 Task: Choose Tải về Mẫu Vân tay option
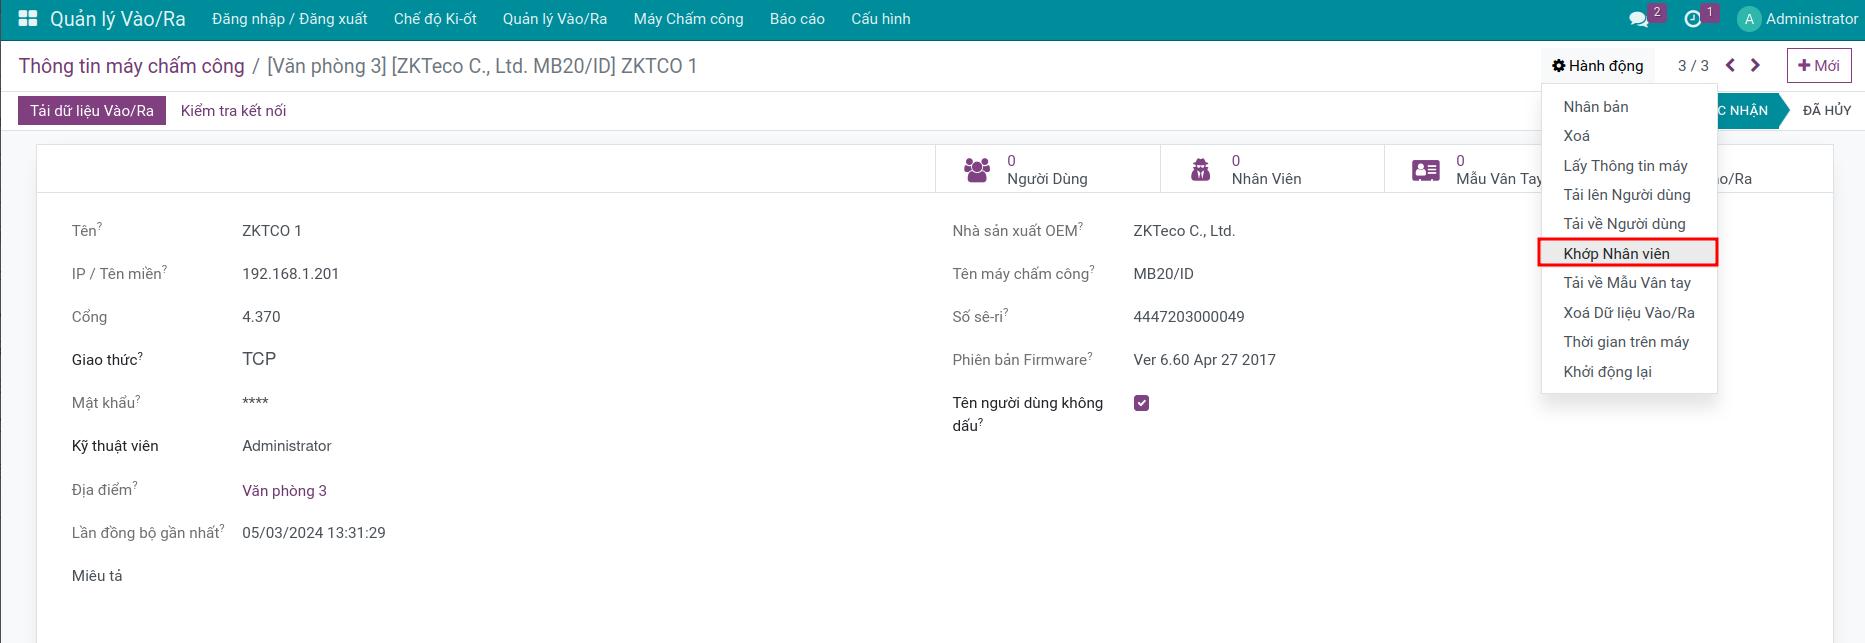(1626, 283)
